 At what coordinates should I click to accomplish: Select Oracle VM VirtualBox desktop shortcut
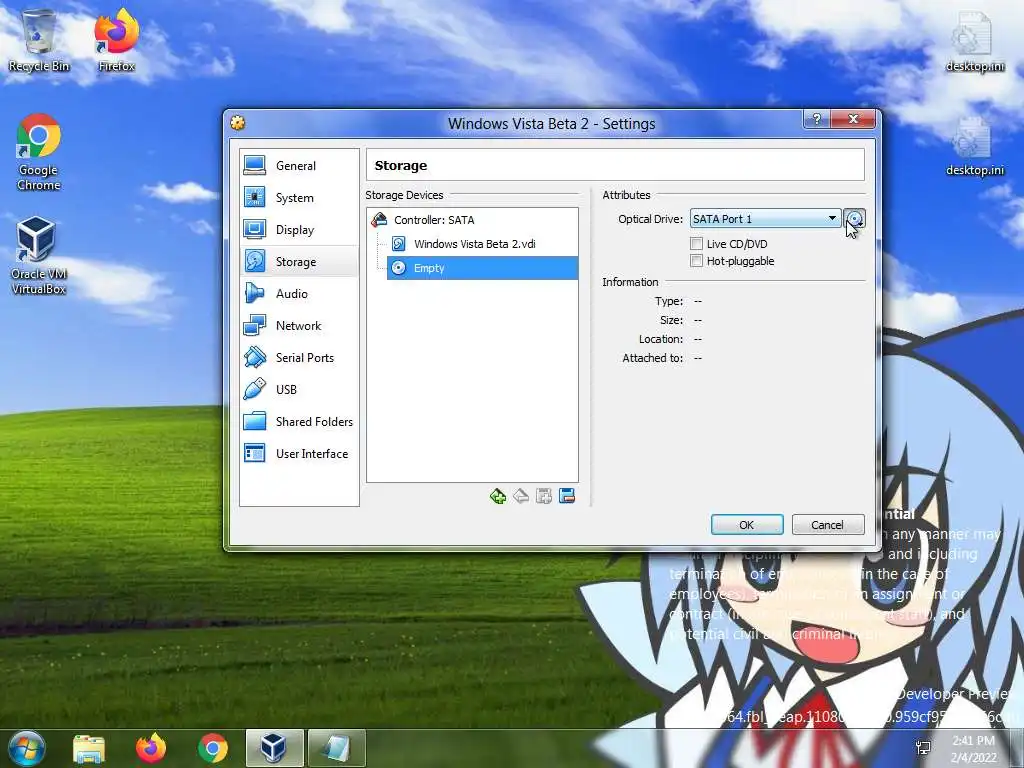pyautogui.click(x=39, y=256)
